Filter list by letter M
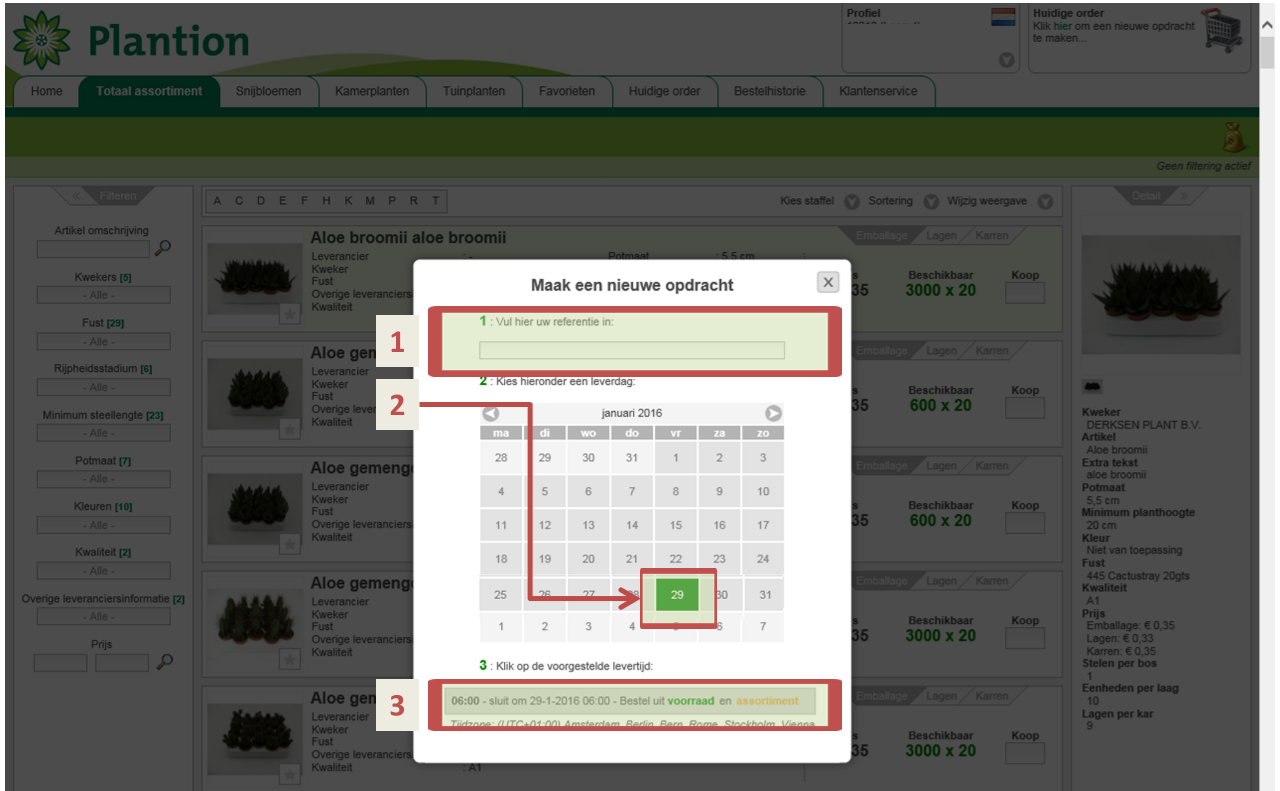1280x791 pixels. (370, 201)
